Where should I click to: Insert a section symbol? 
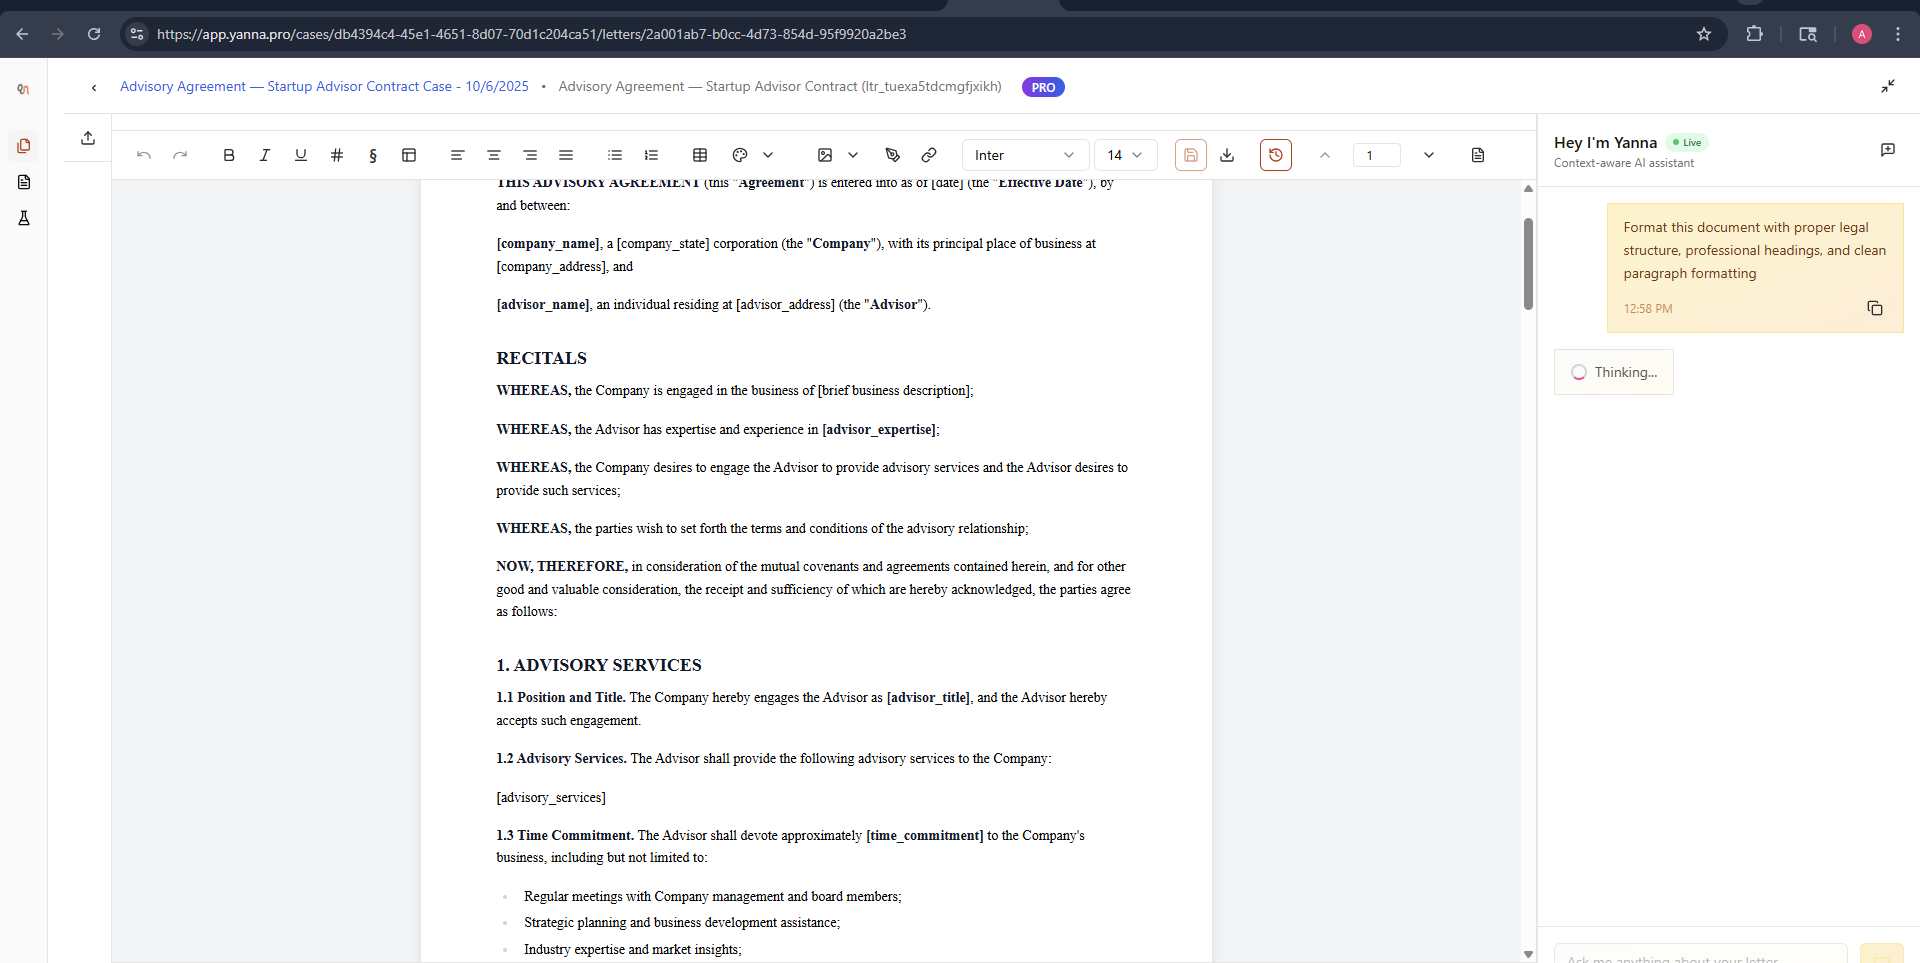373,155
